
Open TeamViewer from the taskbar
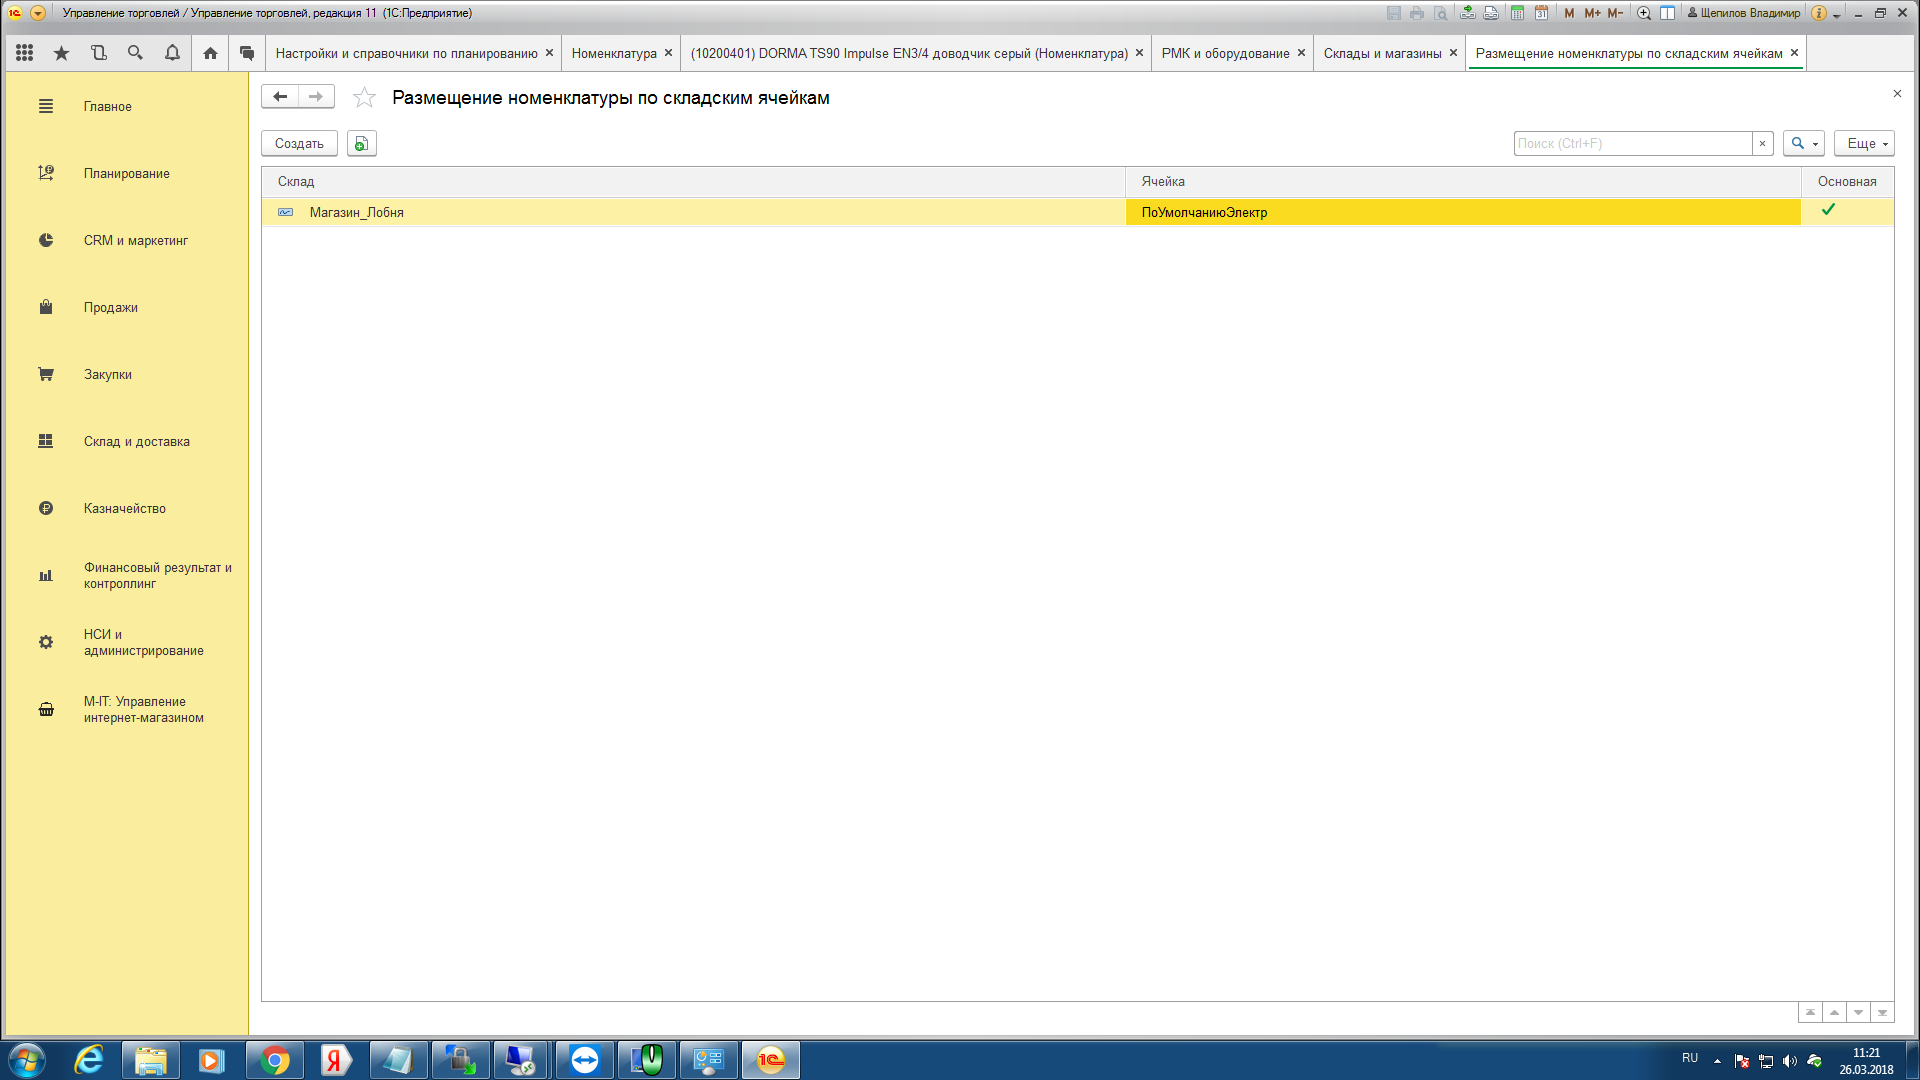point(584,1060)
